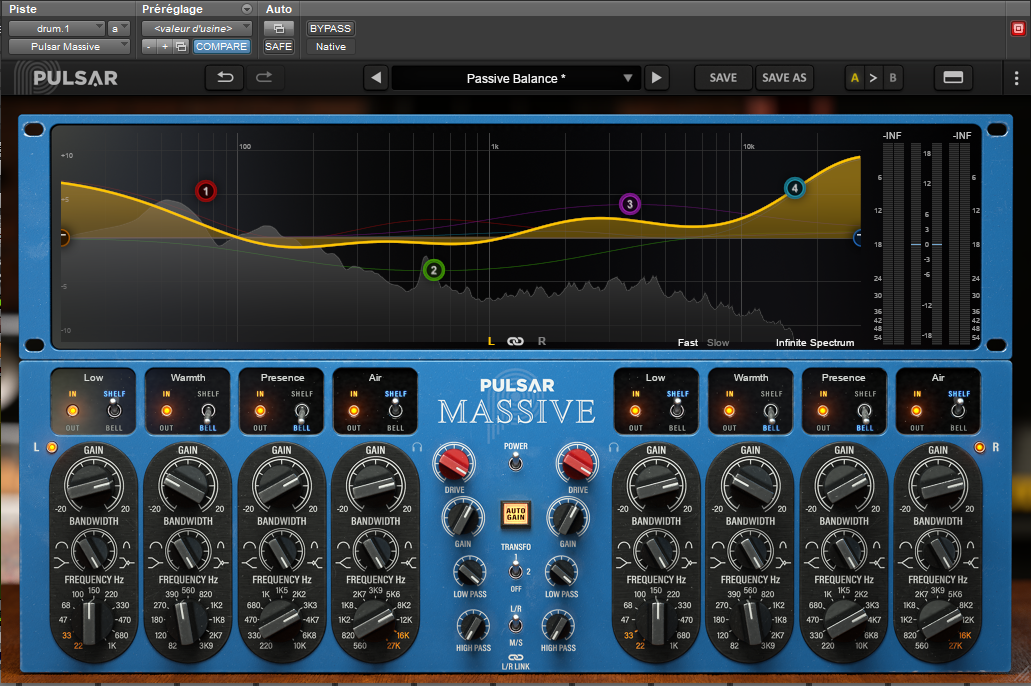Open the insert position 'a' dropdown
The height and width of the screenshot is (686, 1031).
(118, 28)
